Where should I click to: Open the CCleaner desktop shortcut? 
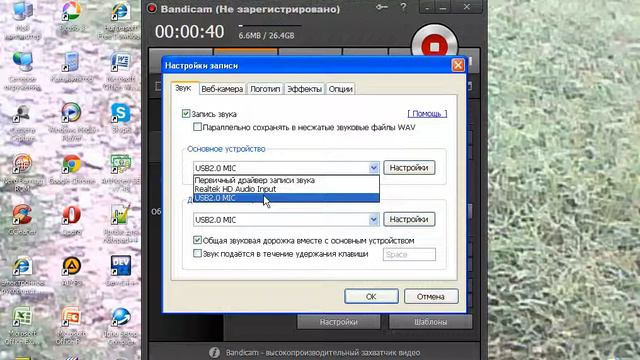pyautogui.click(x=22, y=215)
